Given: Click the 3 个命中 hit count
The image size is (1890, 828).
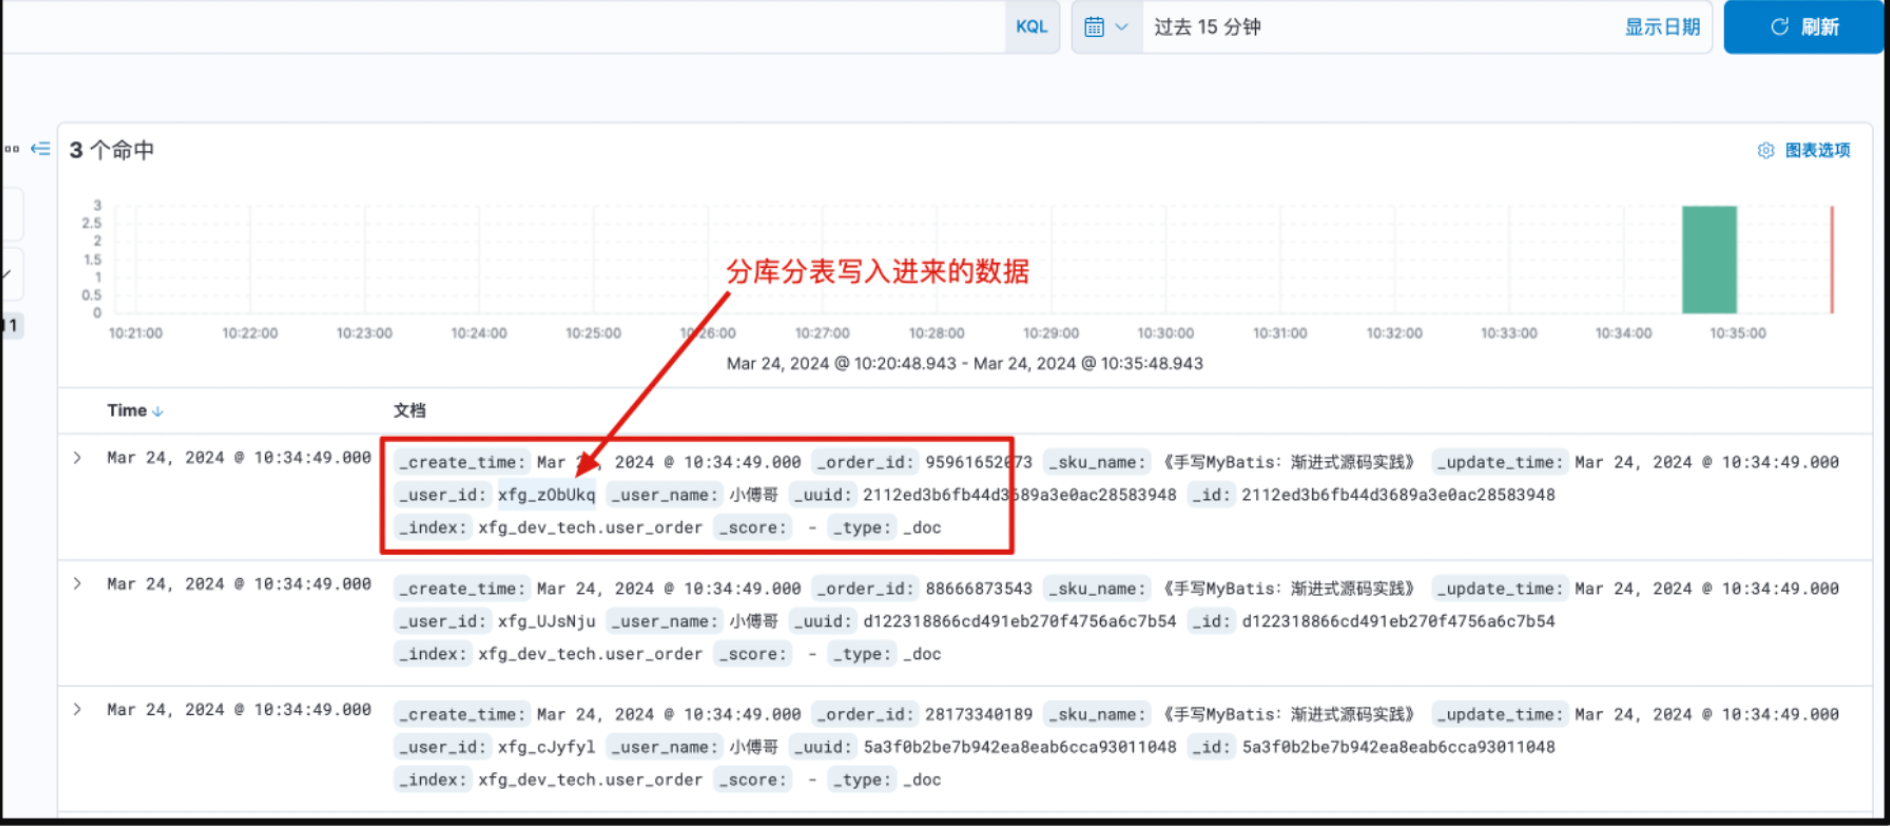Looking at the screenshot, I should pos(112,150).
